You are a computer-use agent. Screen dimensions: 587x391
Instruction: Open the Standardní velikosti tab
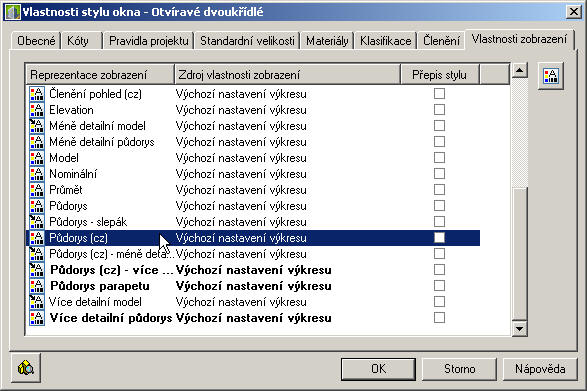point(247,40)
